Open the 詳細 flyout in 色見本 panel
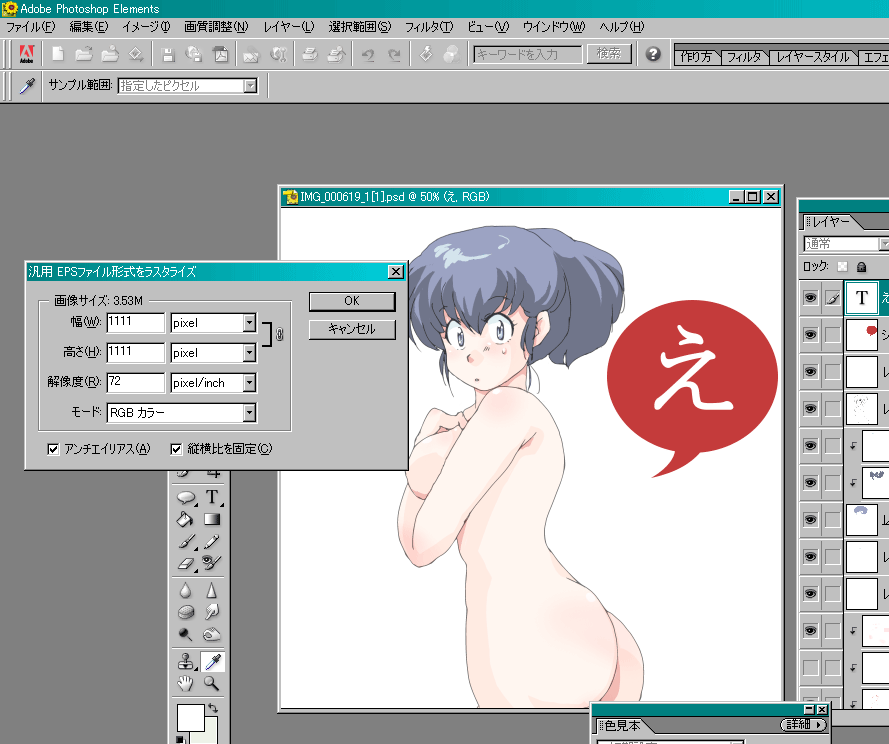Viewport: 889px width, 744px height. click(803, 725)
